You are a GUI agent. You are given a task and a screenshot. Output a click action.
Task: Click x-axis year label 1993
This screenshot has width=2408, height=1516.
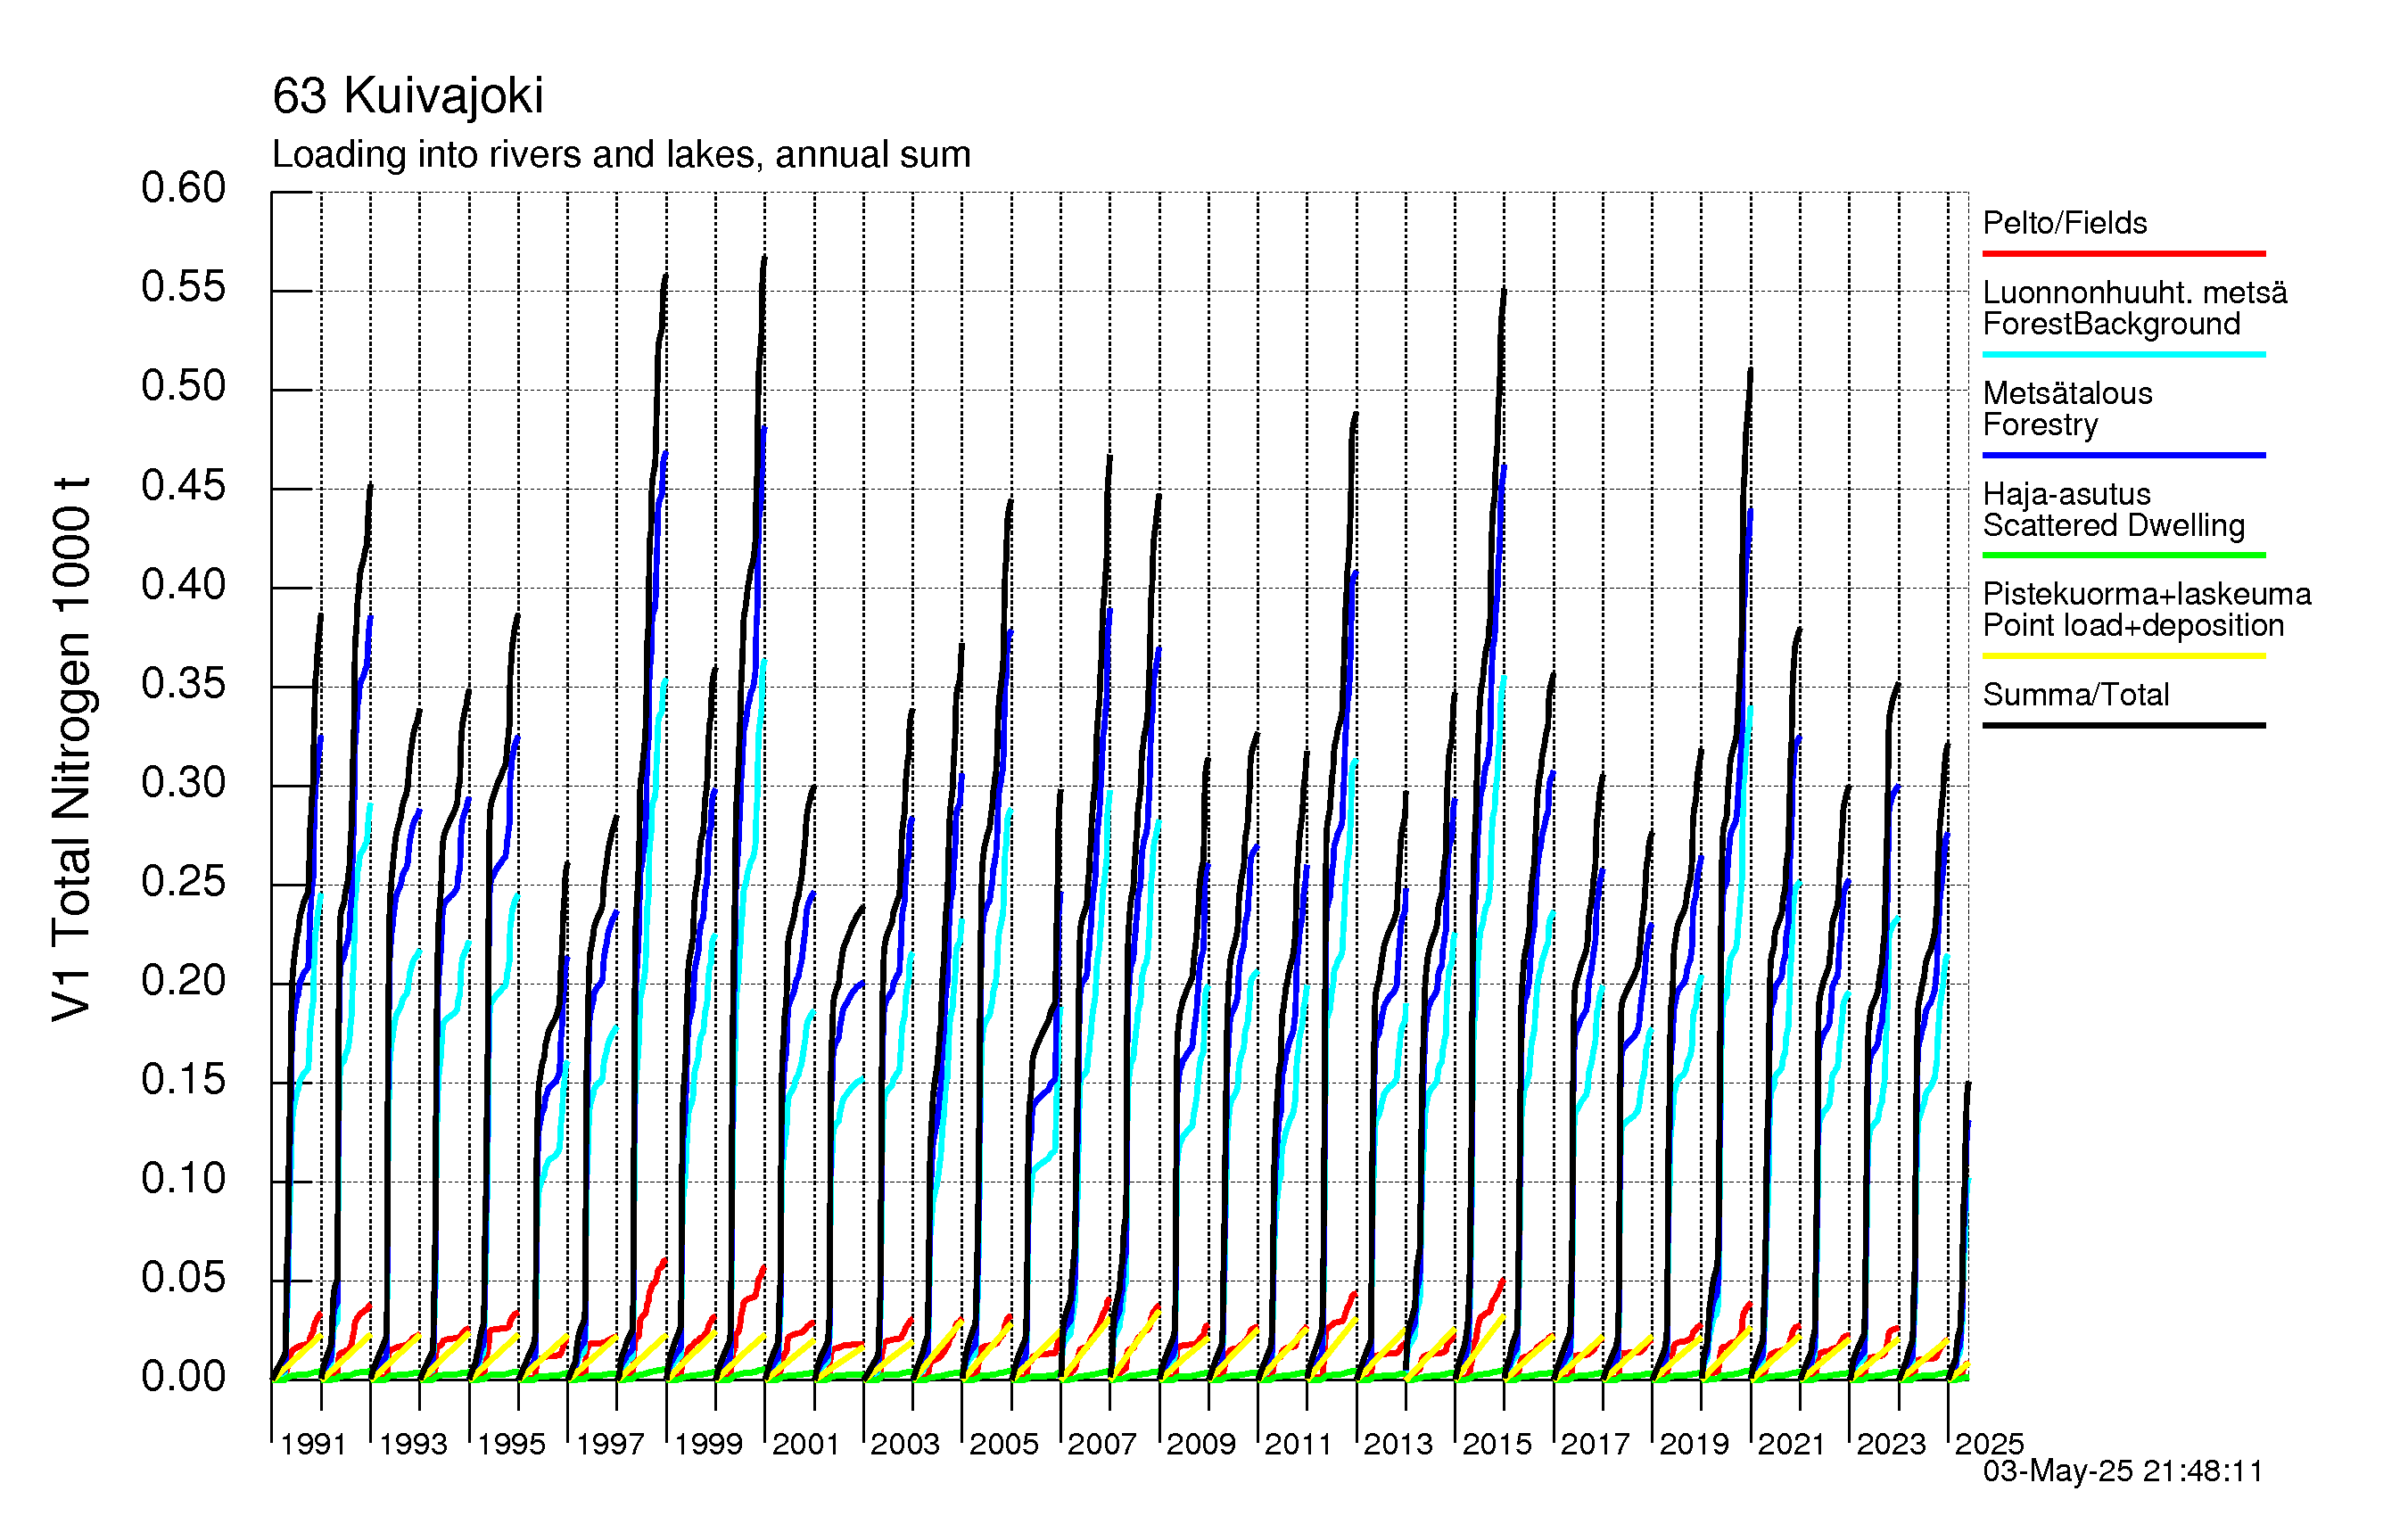412,1444
